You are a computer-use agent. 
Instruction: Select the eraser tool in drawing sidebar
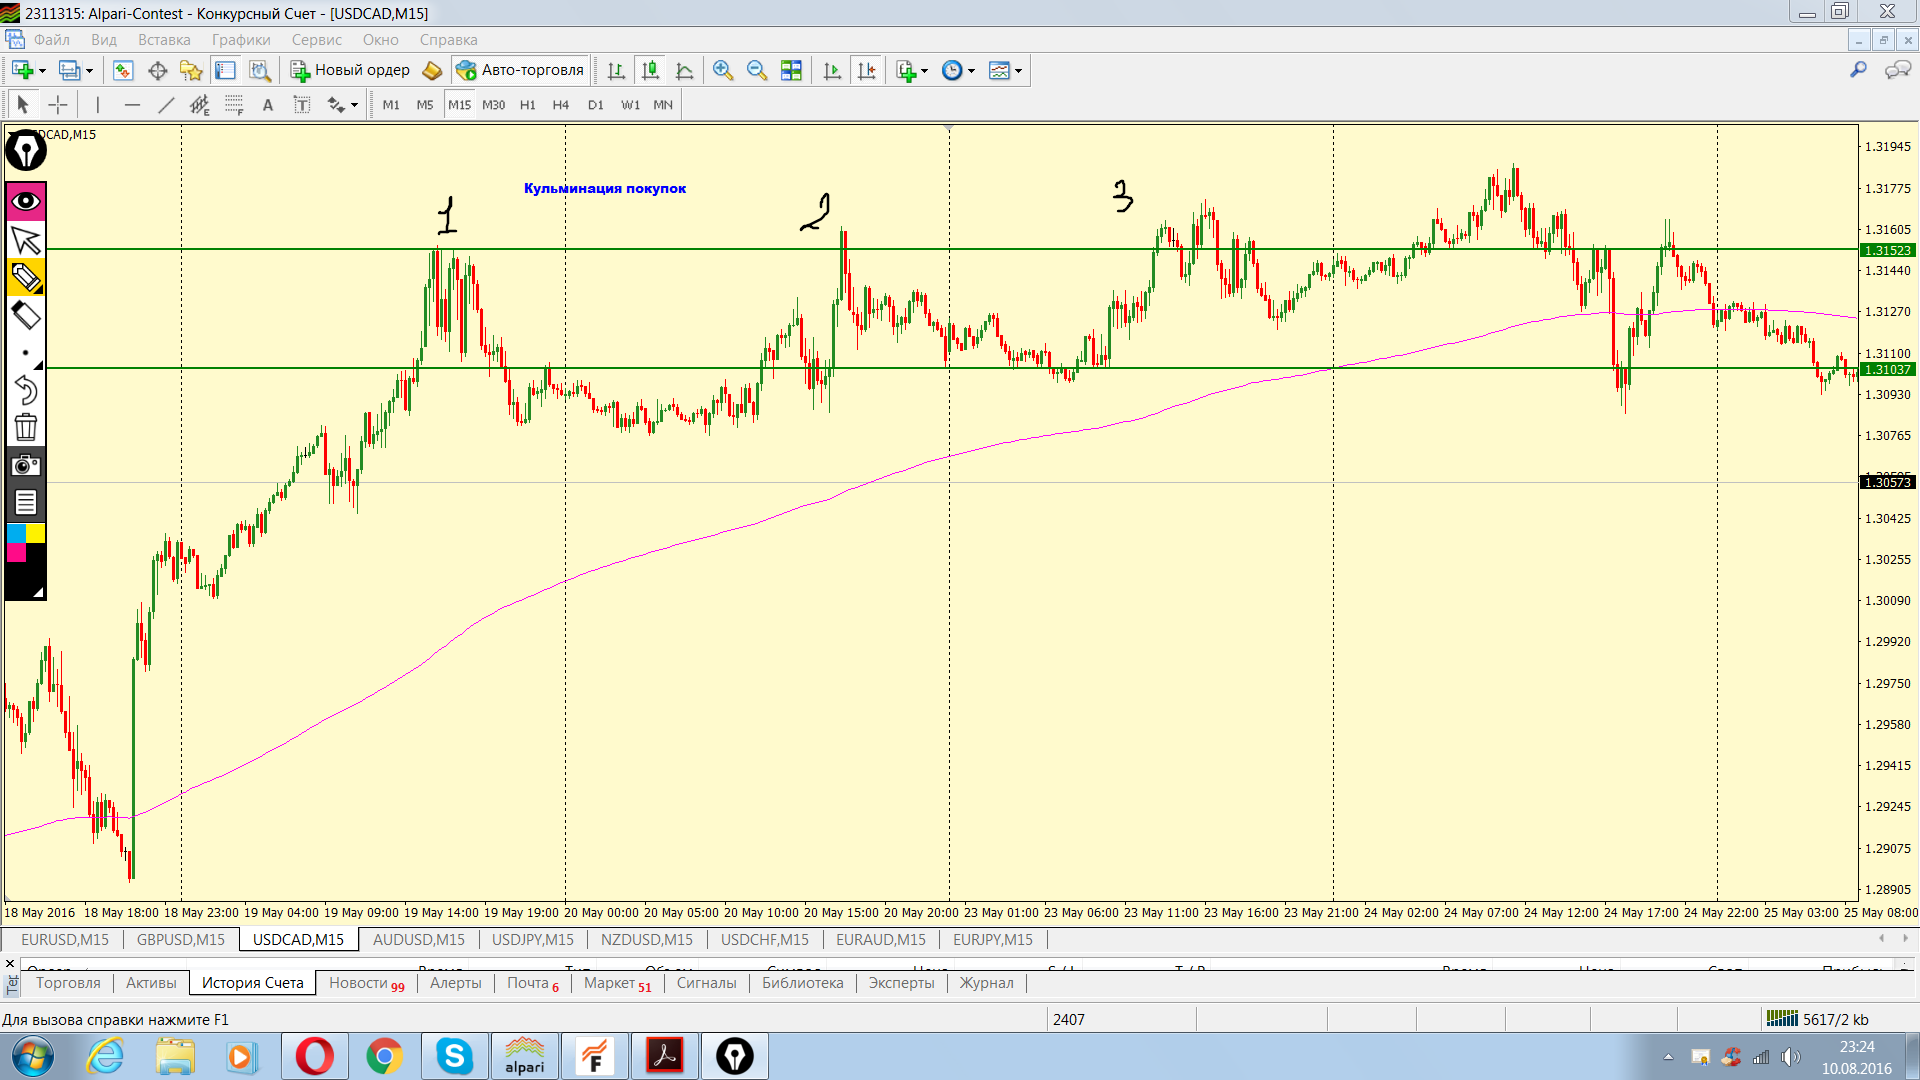26,316
